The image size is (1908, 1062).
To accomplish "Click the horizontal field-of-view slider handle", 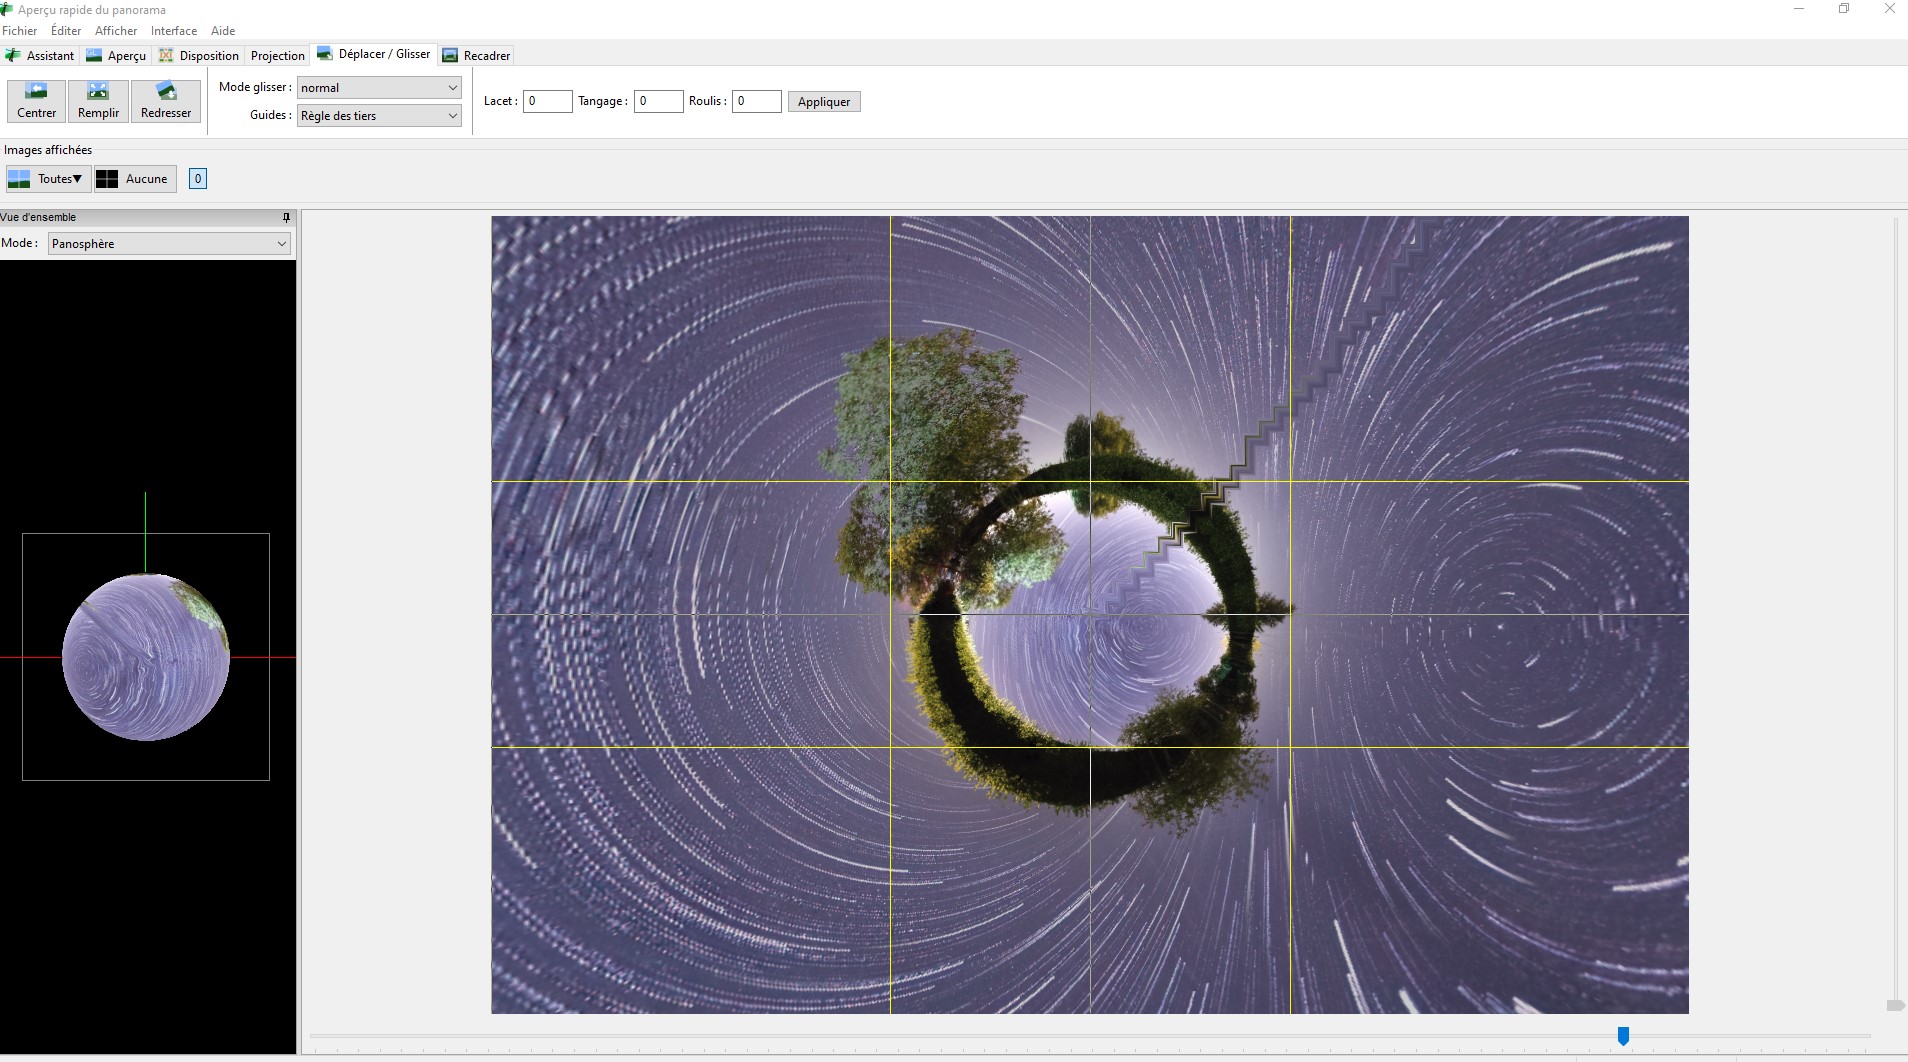I will tap(1623, 1036).
